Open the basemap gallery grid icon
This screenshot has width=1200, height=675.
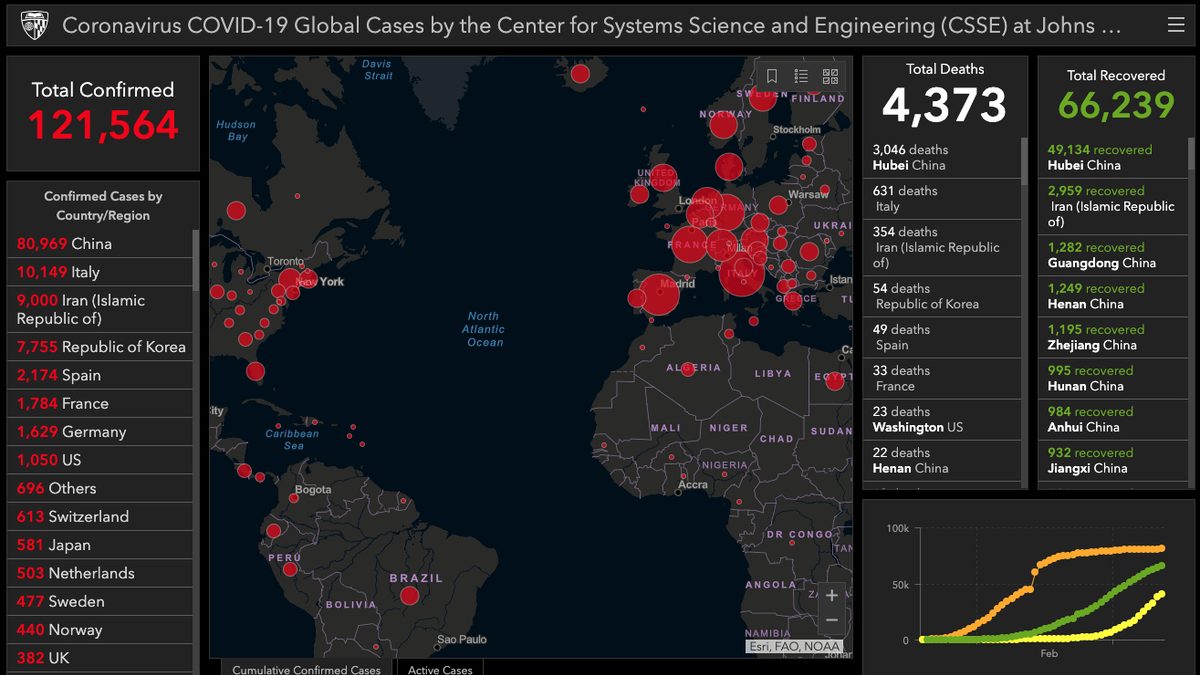pyautogui.click(x=830, y=76)
